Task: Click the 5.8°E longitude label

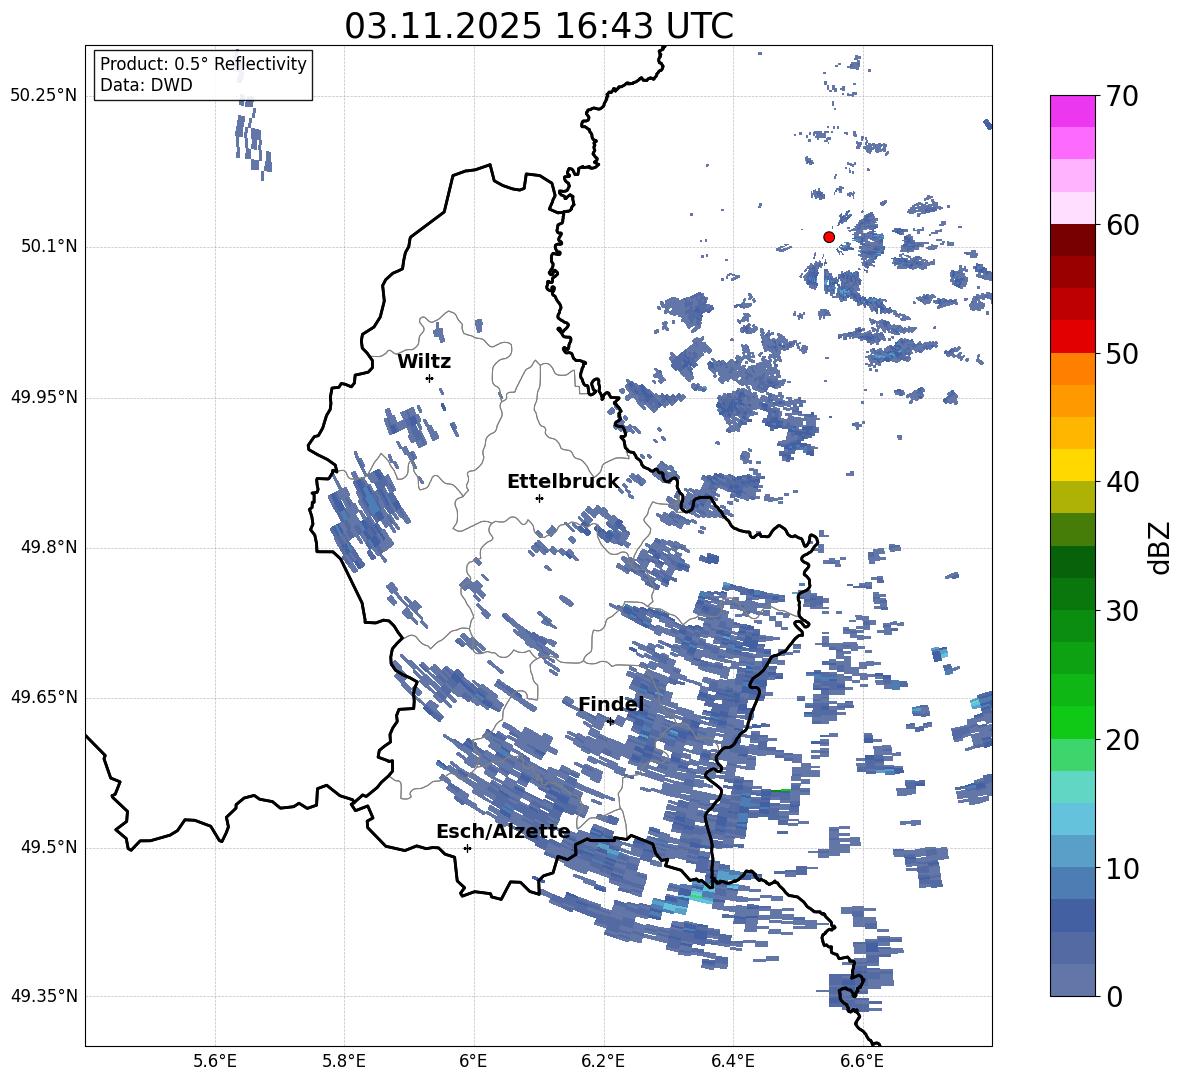Action: [344, 1061]
